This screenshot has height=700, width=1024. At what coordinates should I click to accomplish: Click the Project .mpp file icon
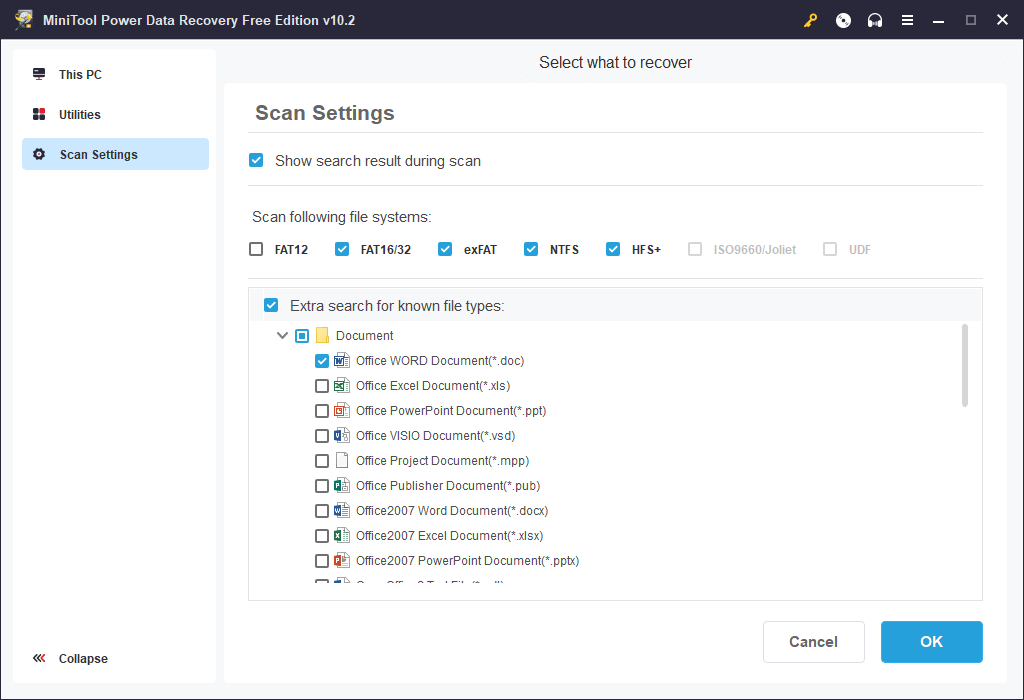342,460
